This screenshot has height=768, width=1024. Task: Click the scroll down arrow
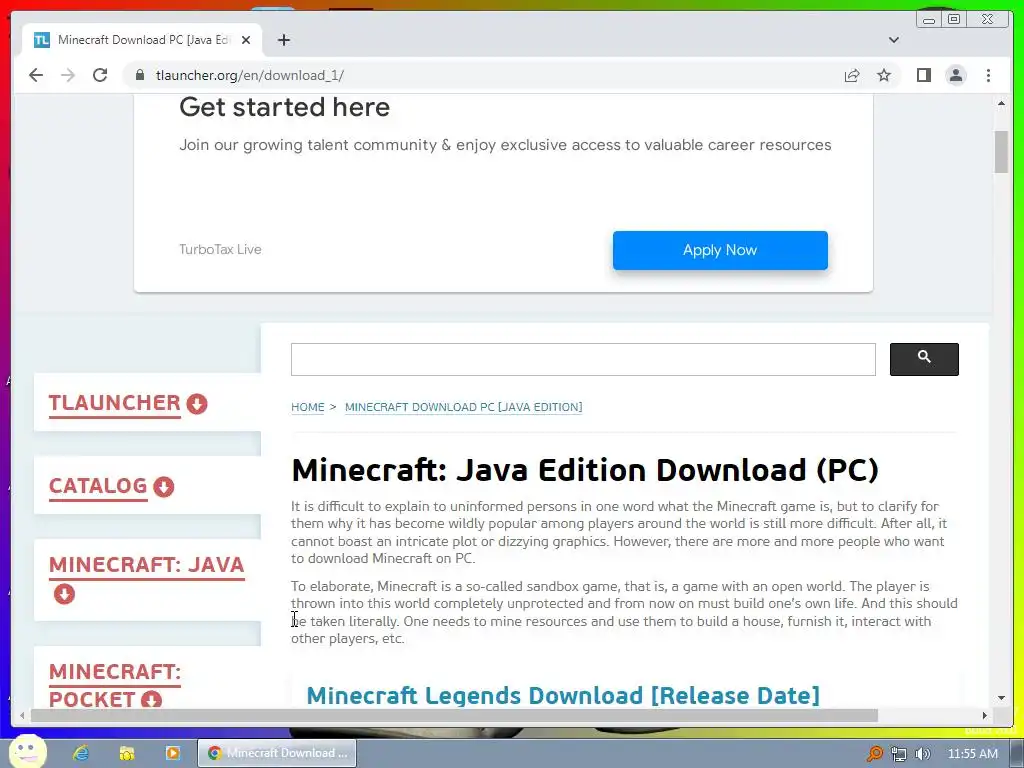pos(1001,698)
